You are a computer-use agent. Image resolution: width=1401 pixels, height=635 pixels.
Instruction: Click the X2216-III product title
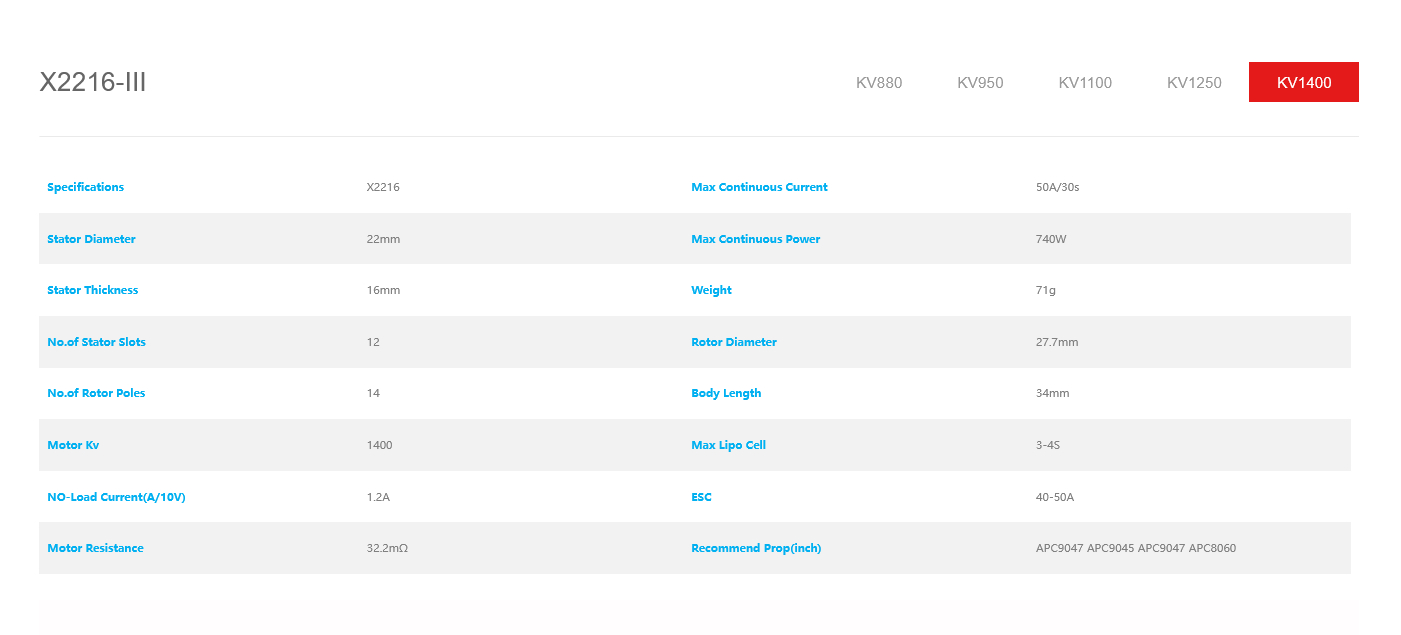[x=93, y=82]
